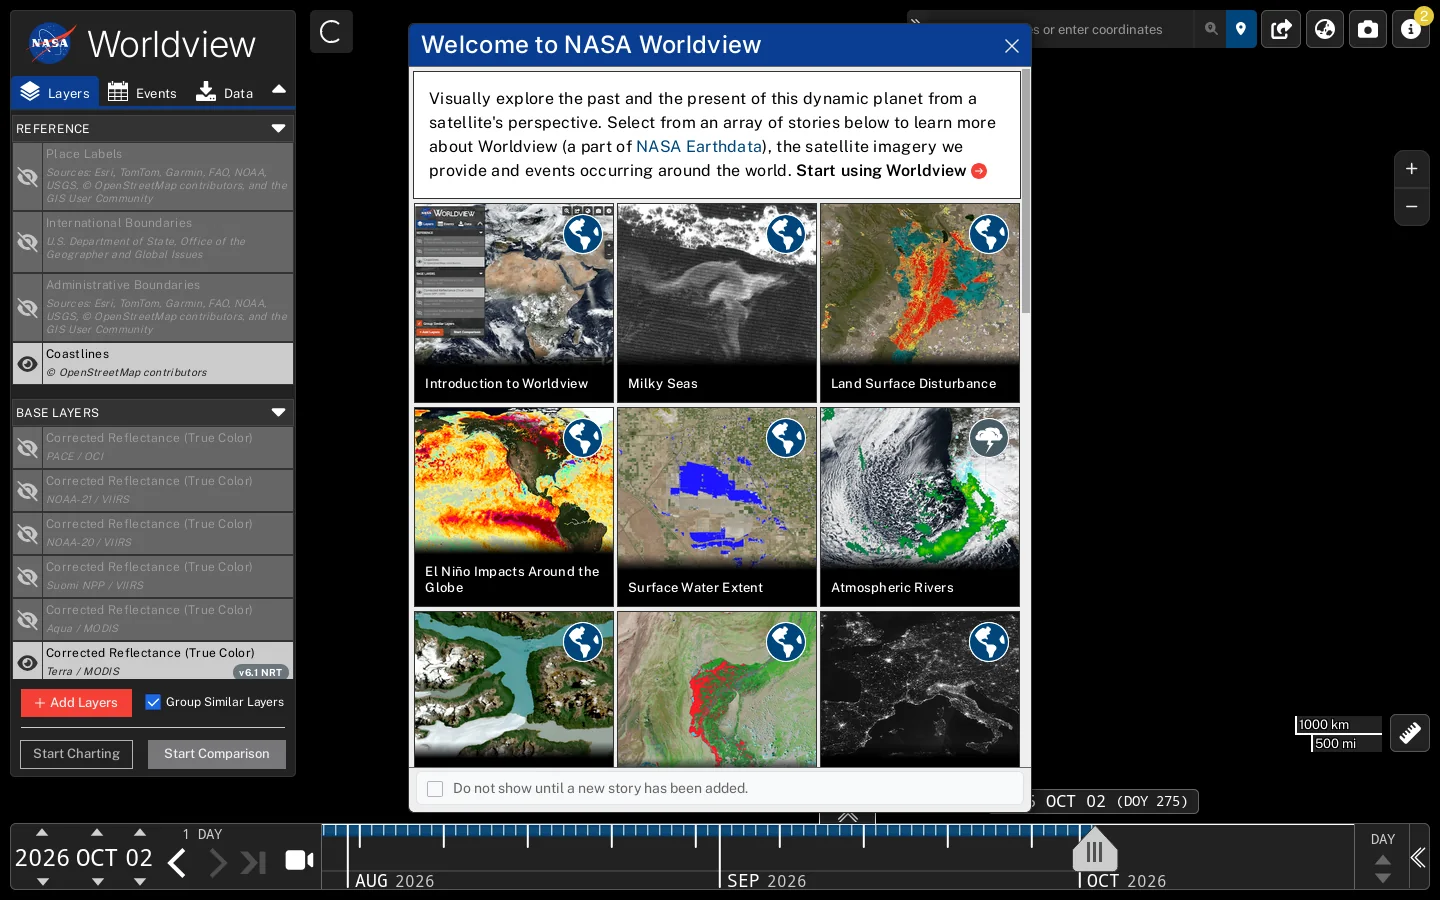Click the timeline date dragger handle
Viewport: 1440px width, 900px height.
coord(1095,850)
